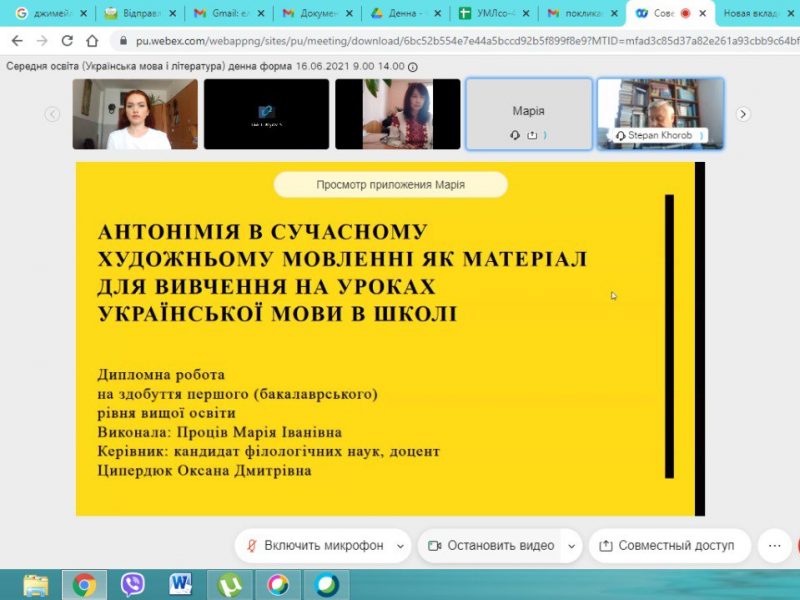Click the address bar URL field
The height and width of the screenshot is (600, 800).
pos(450,41)
